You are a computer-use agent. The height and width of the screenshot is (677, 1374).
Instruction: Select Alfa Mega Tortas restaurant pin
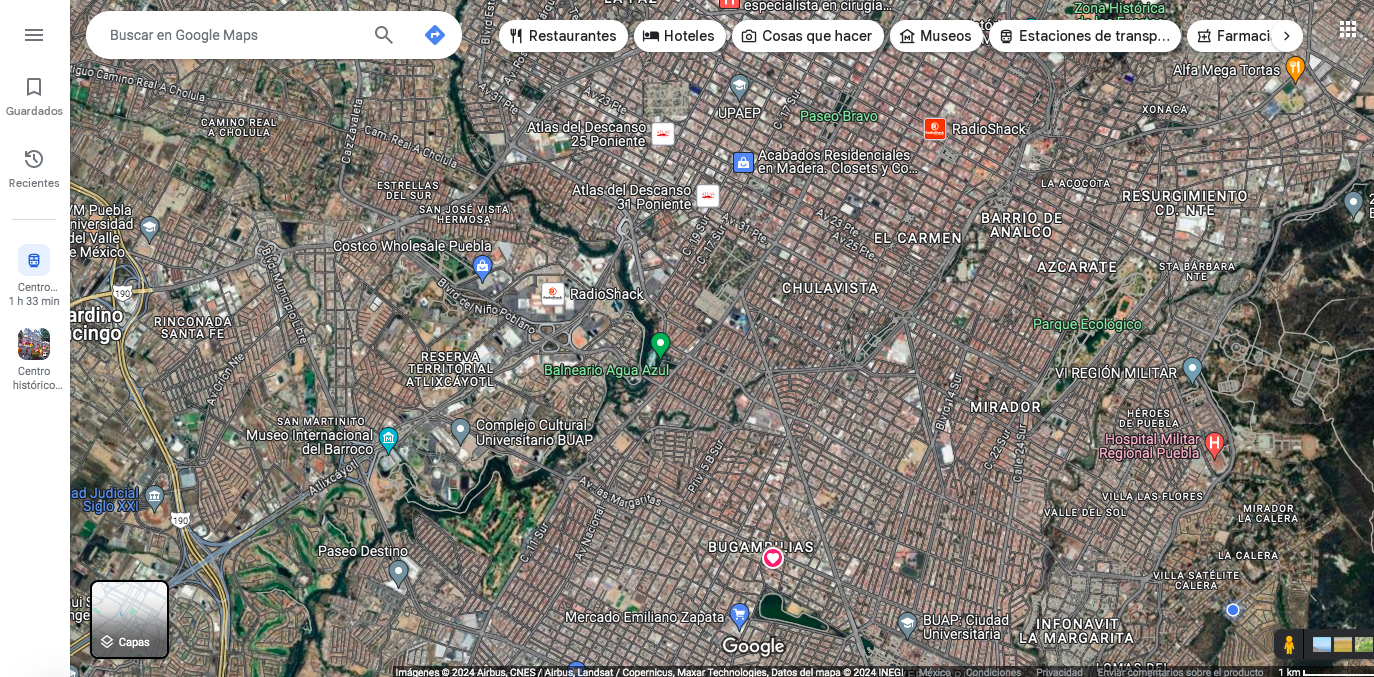(1295, 69)
